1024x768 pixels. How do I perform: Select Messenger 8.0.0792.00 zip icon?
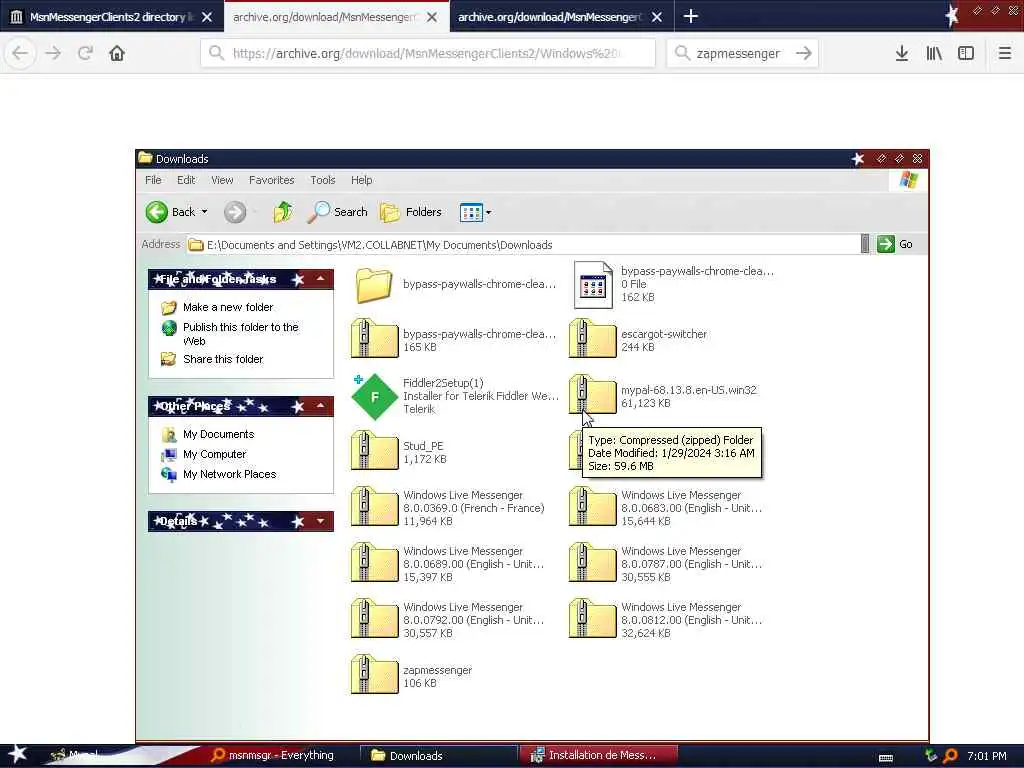tap(374, 618)
